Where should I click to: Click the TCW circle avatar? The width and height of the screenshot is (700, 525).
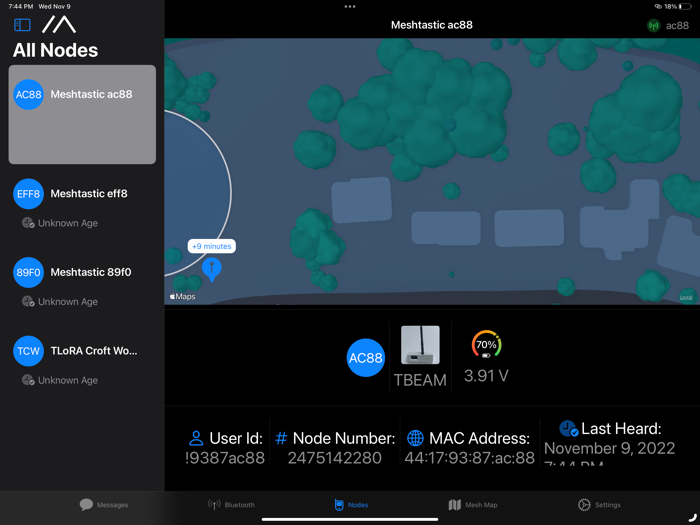(29, 351)
